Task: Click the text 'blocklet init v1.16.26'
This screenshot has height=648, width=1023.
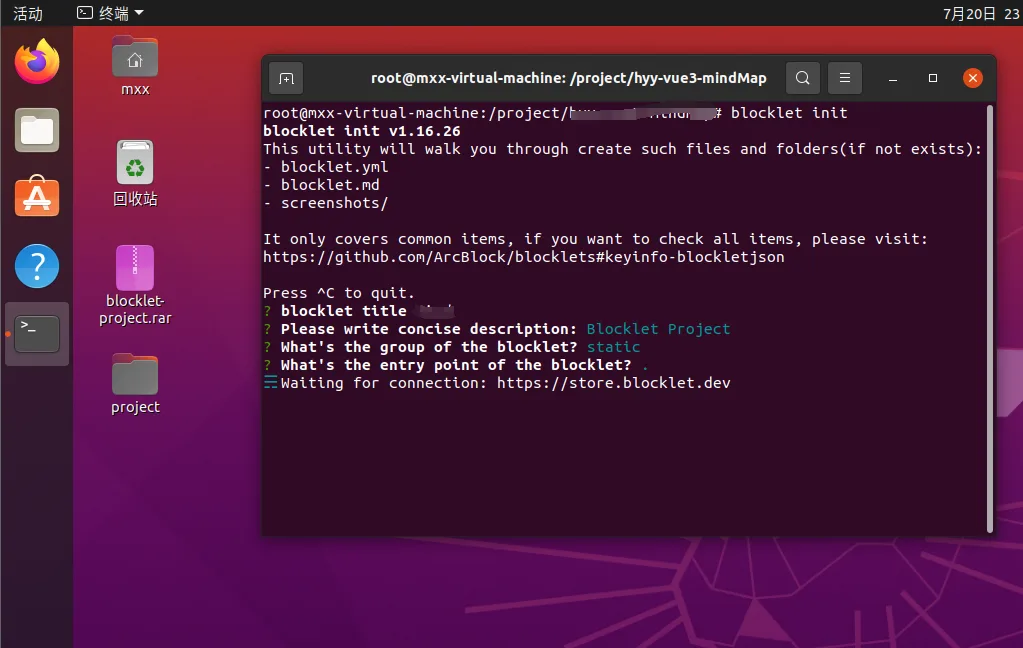Action: pos(361,131)
